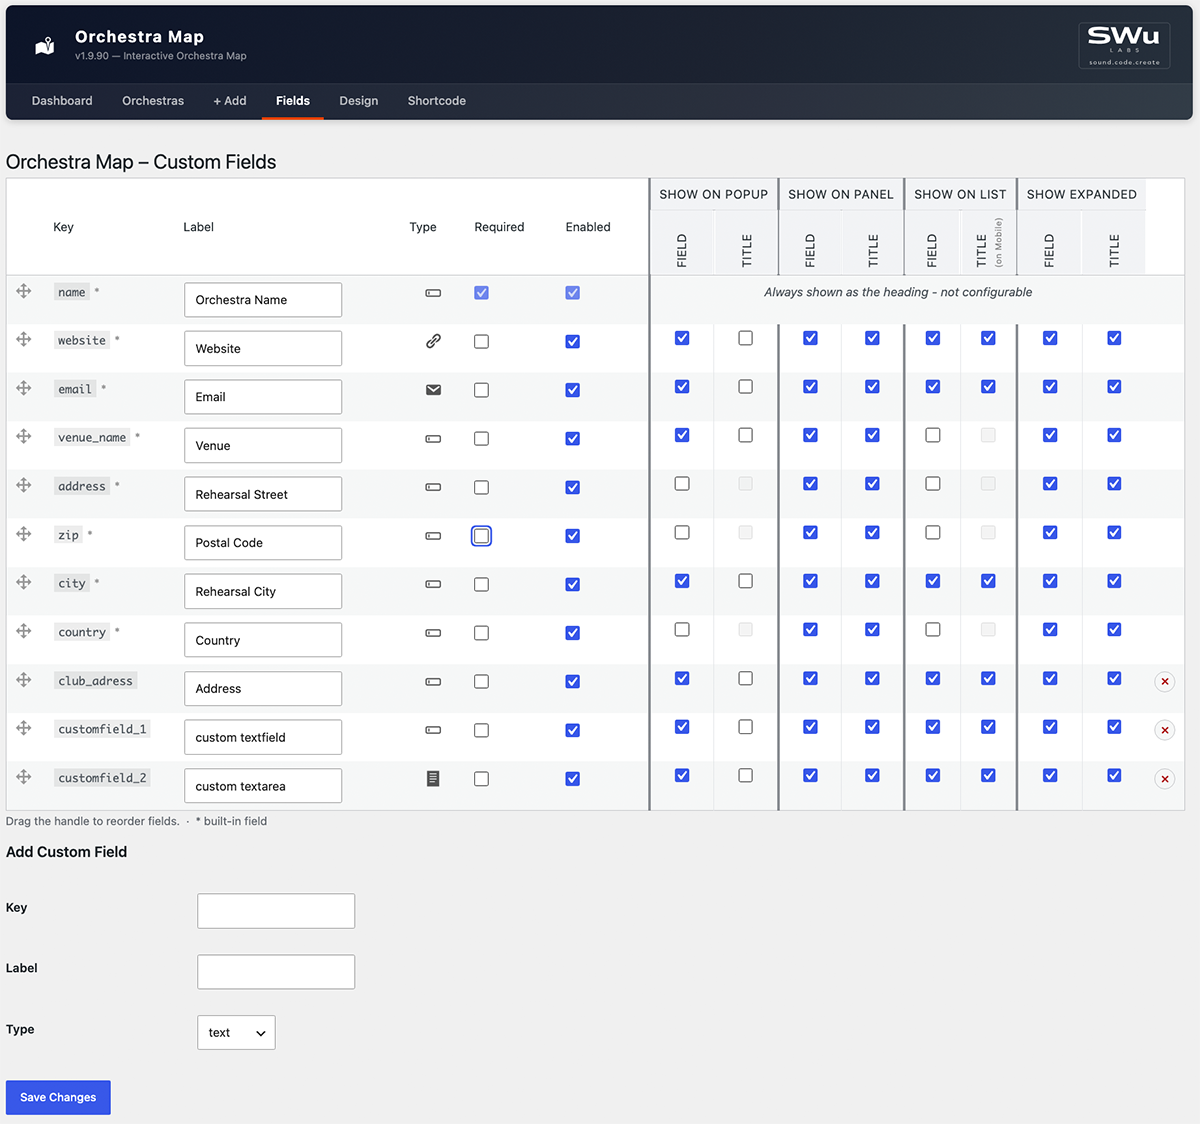Open the Dashboard tab

pos(62,101)
